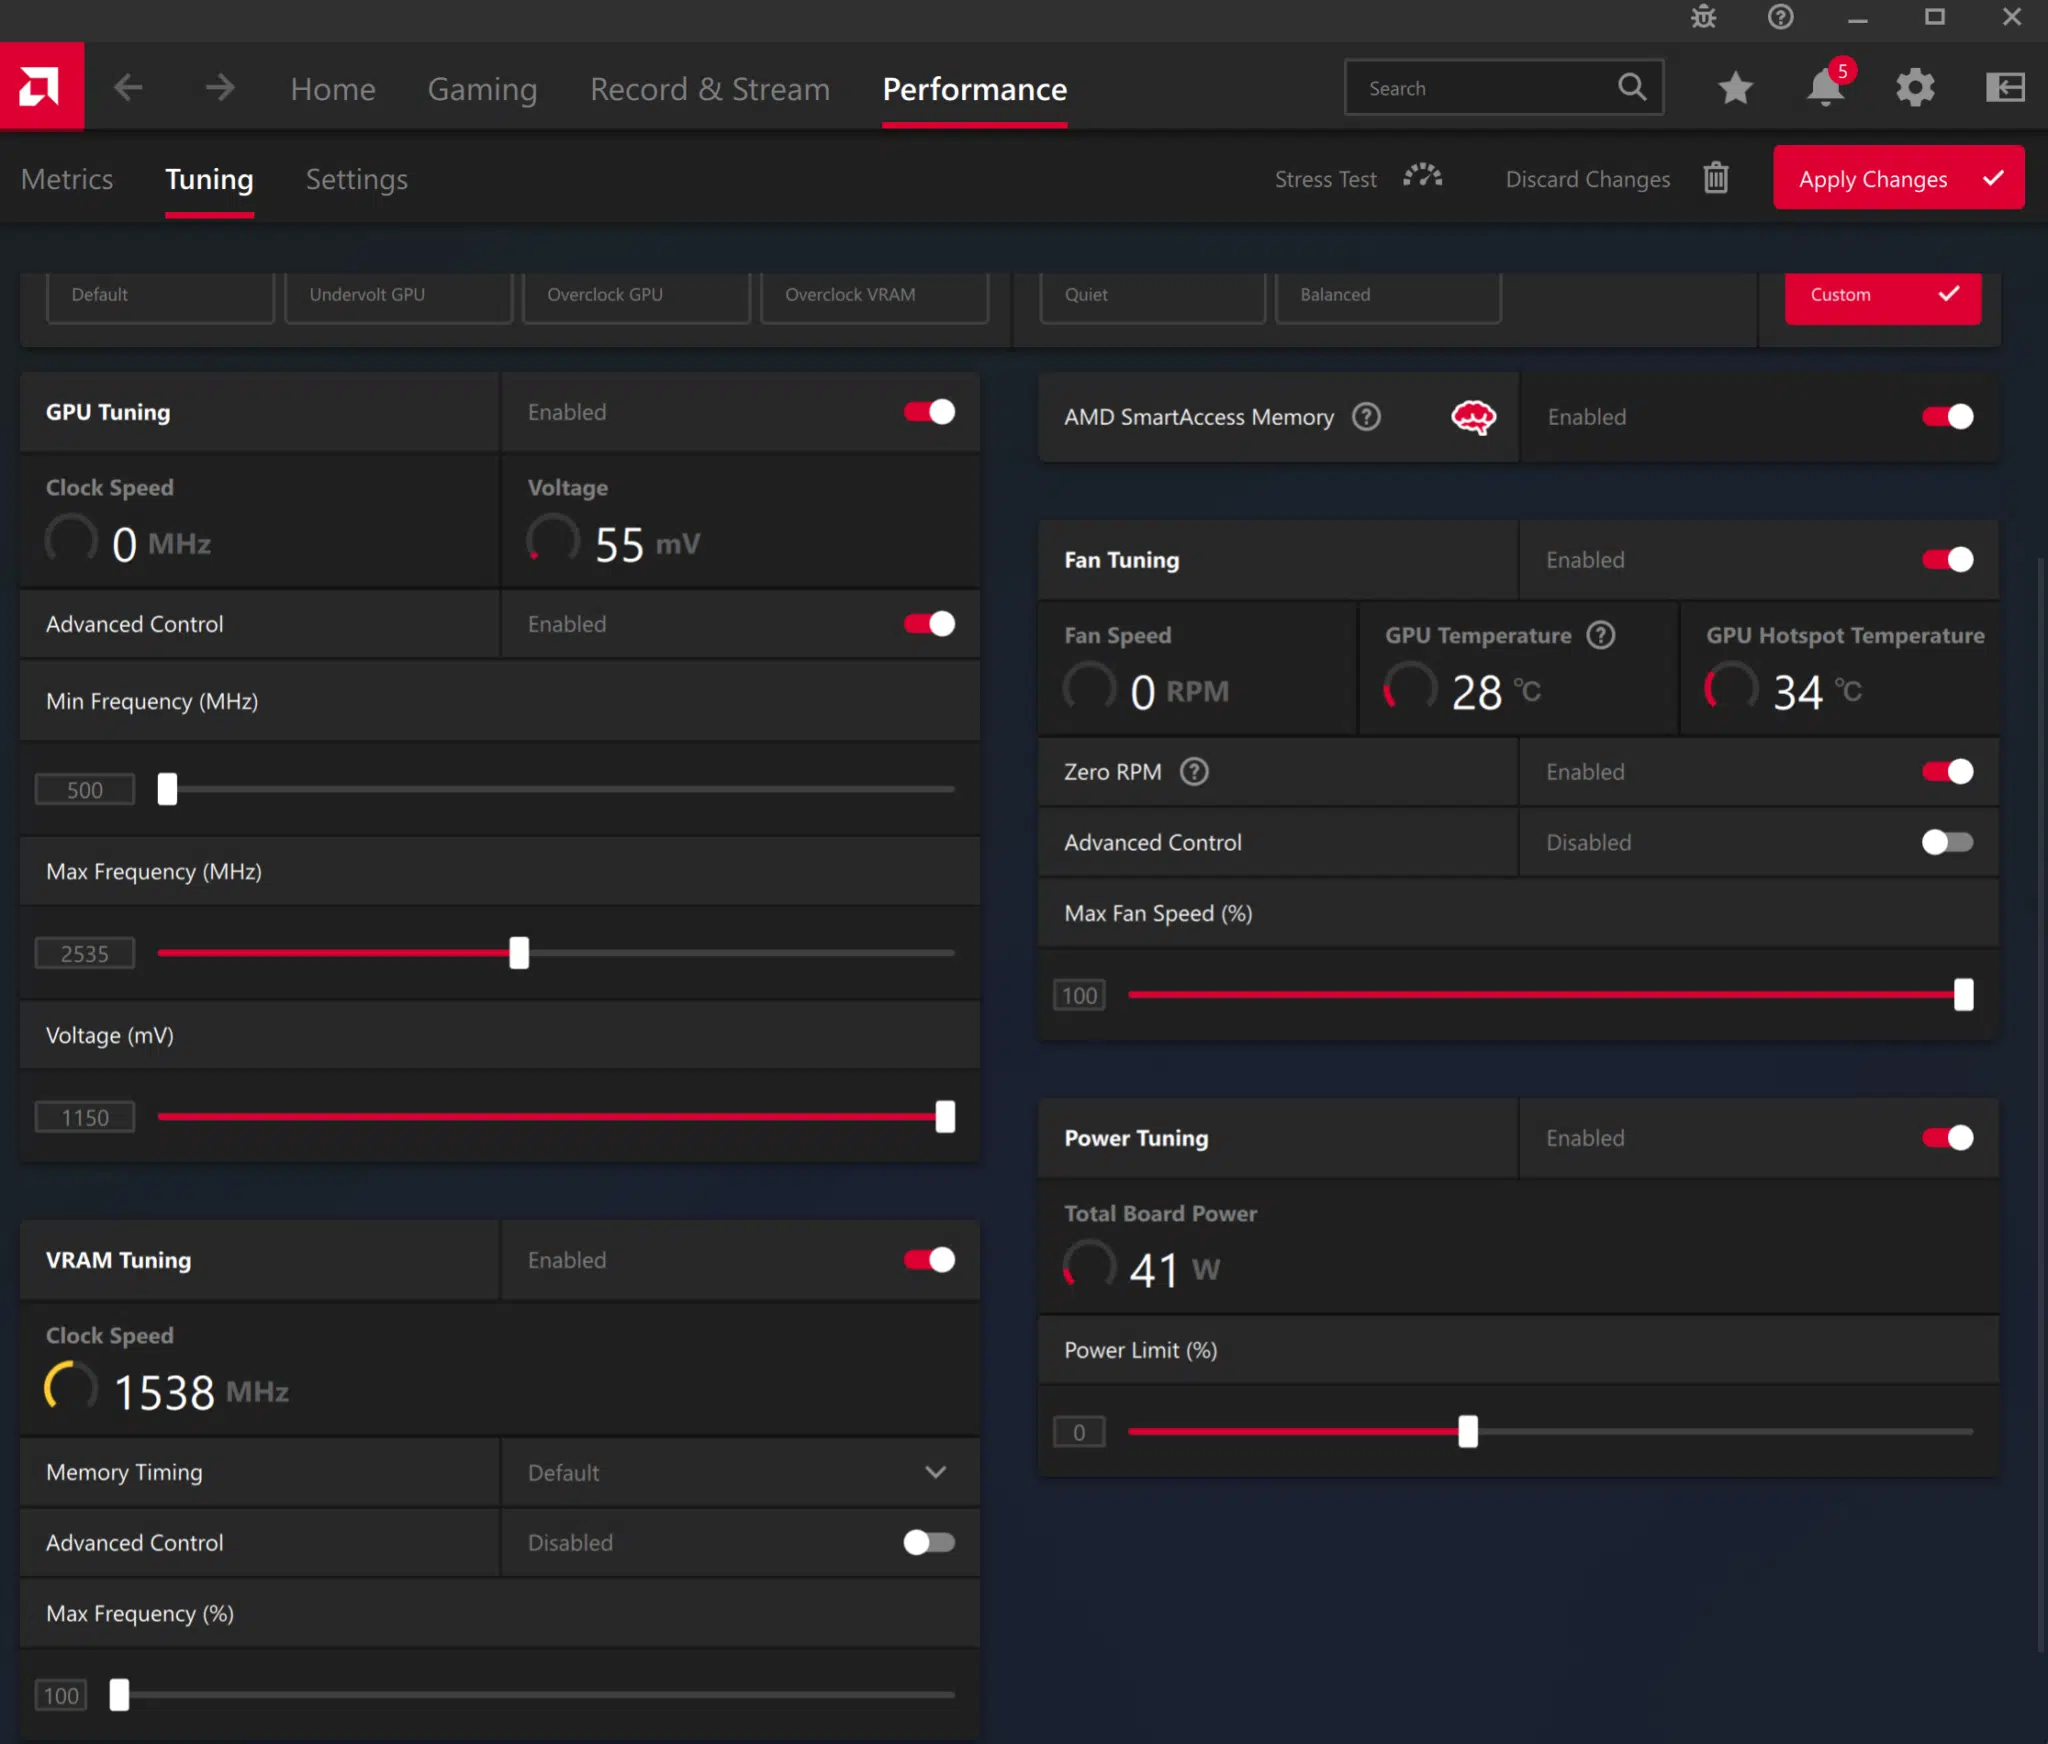Viewport: 2048px width, 1744px height.
Task: Open settings gear icon
Action: pyautogui.click(x=1915, y=88)
